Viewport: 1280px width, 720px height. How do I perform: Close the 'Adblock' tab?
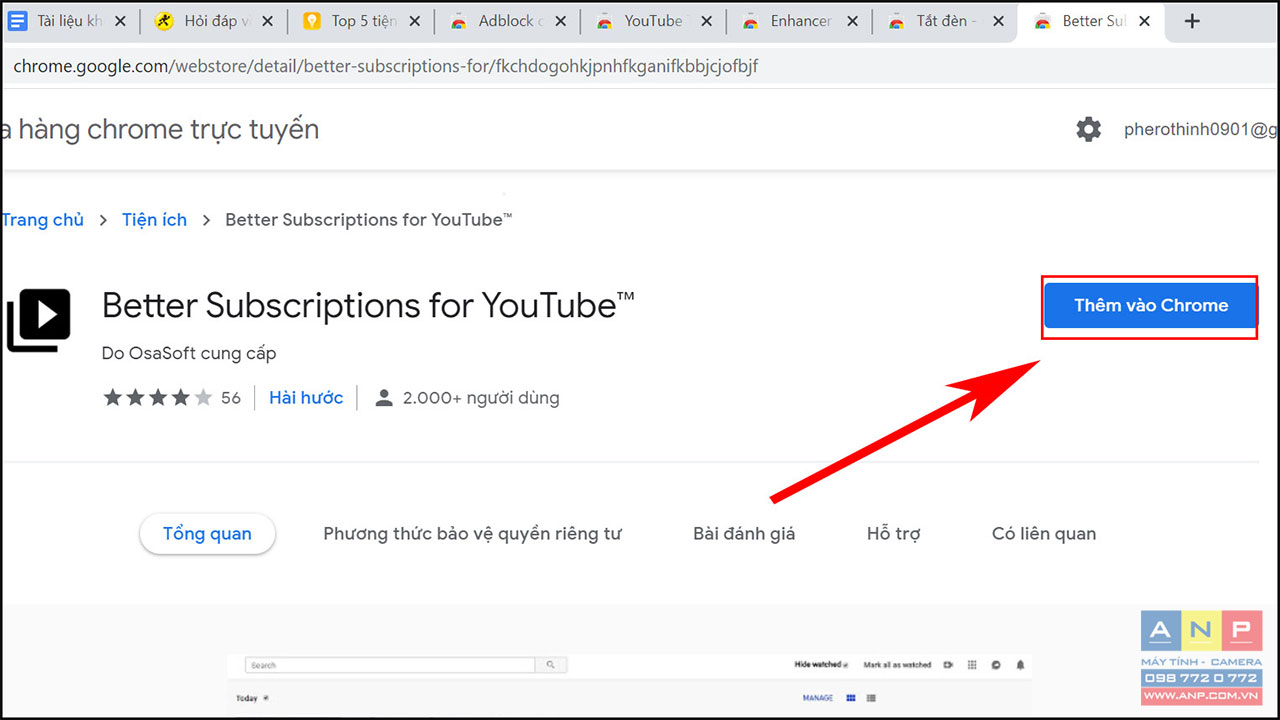coord(561,21)
